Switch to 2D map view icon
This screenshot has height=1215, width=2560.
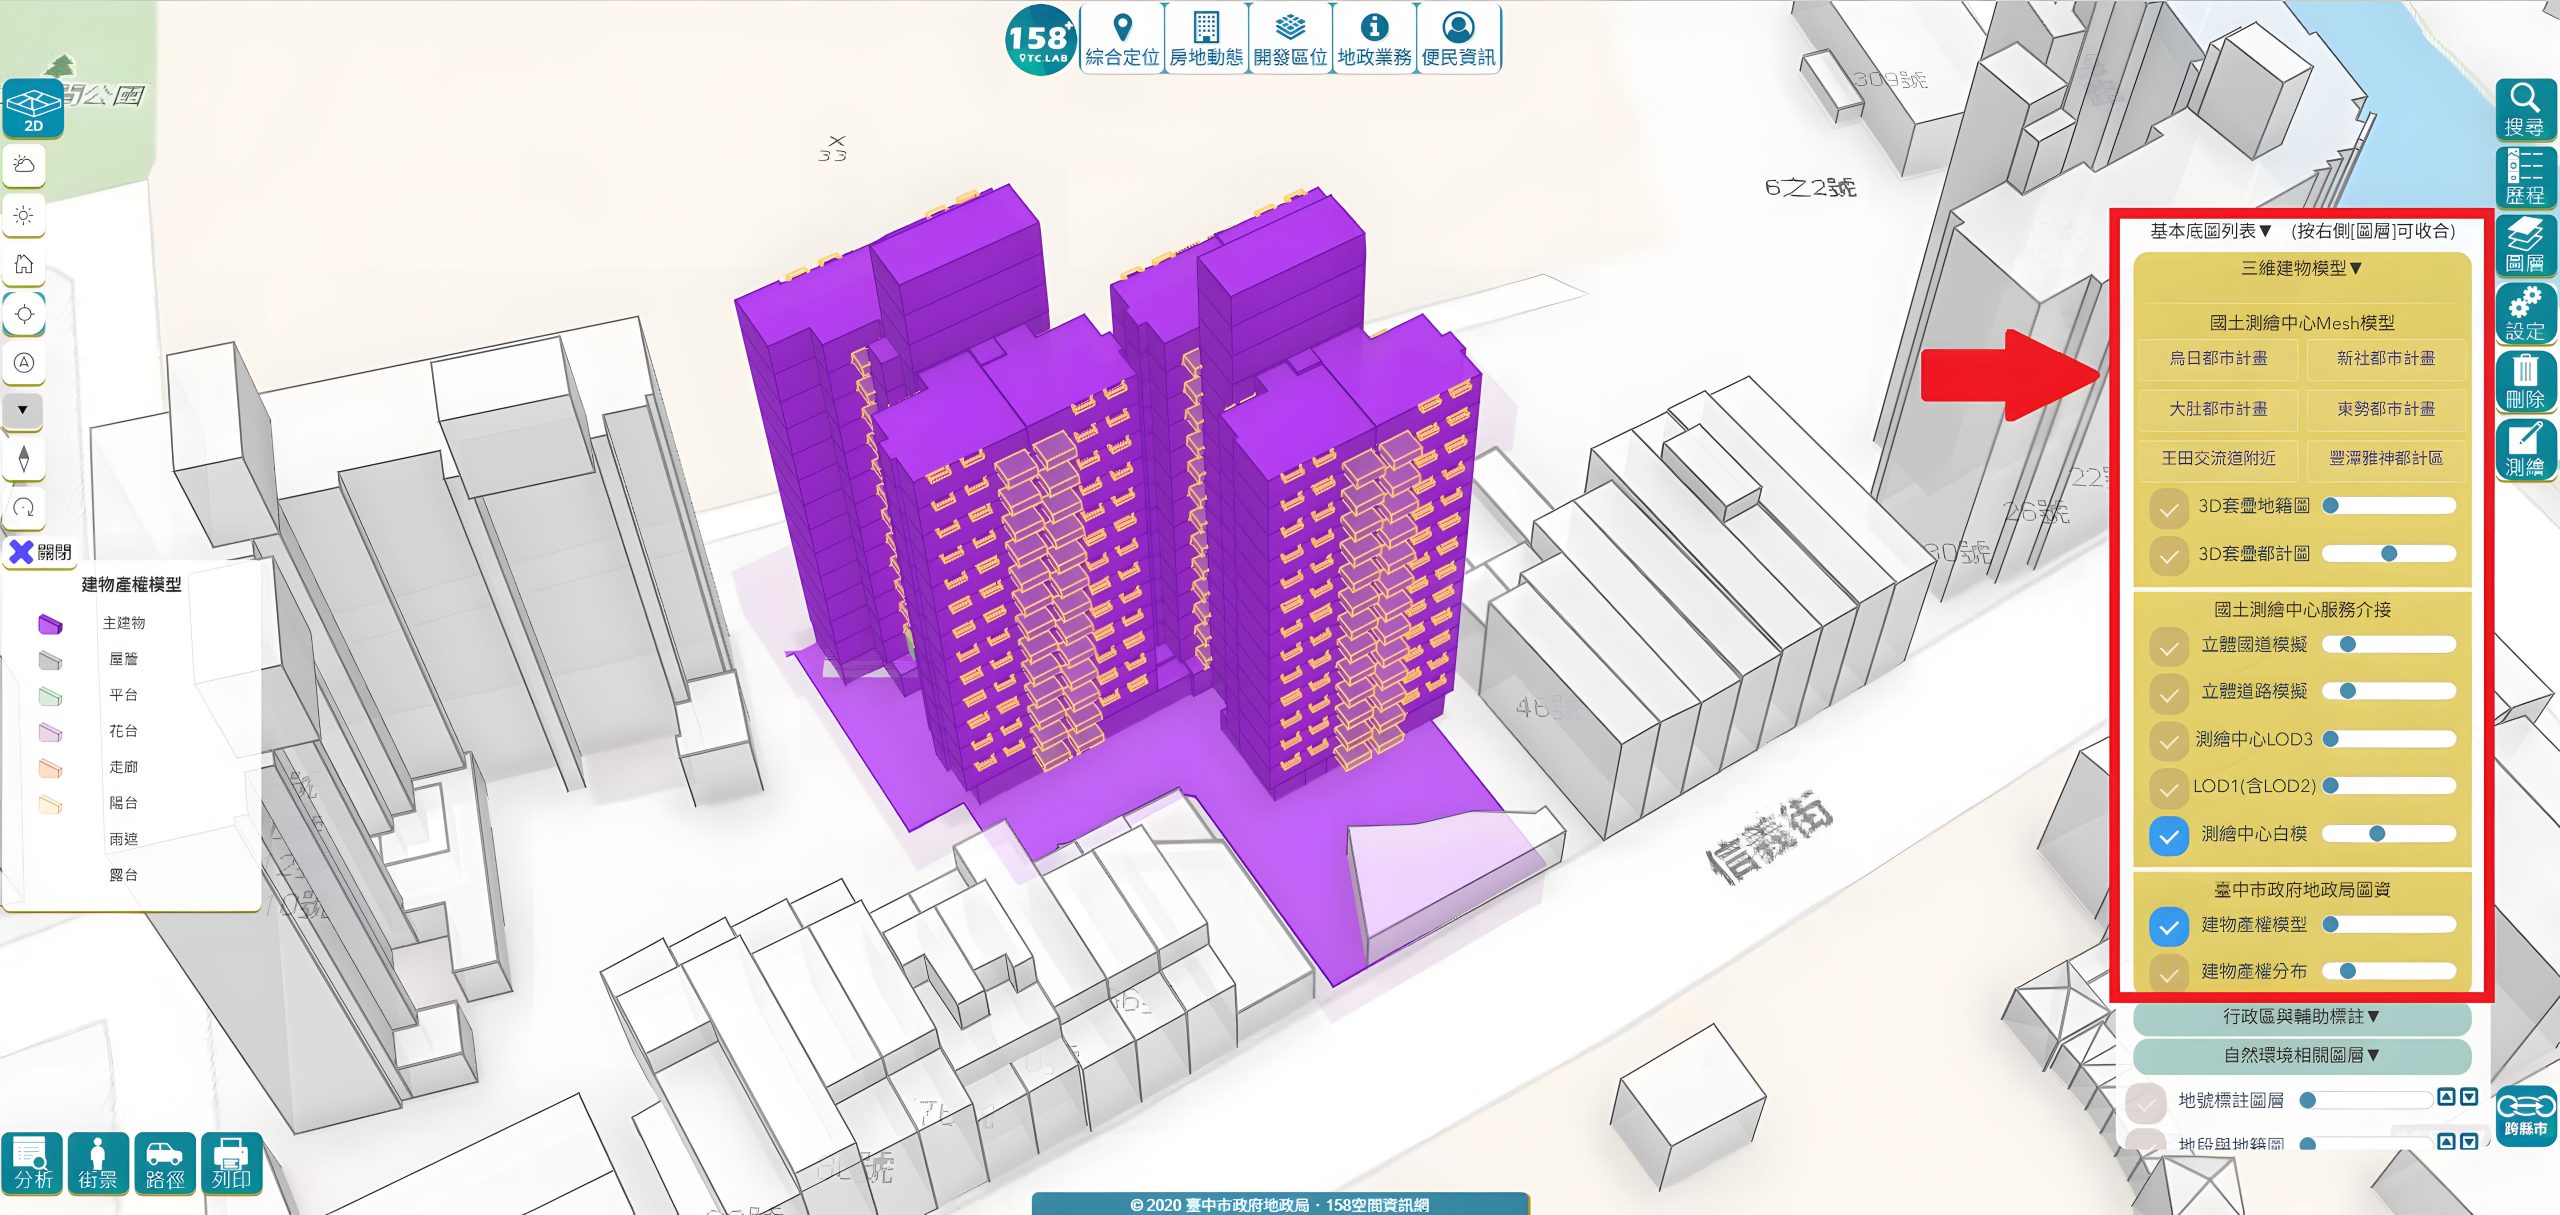pyautogui.click(x=33, y=108)
